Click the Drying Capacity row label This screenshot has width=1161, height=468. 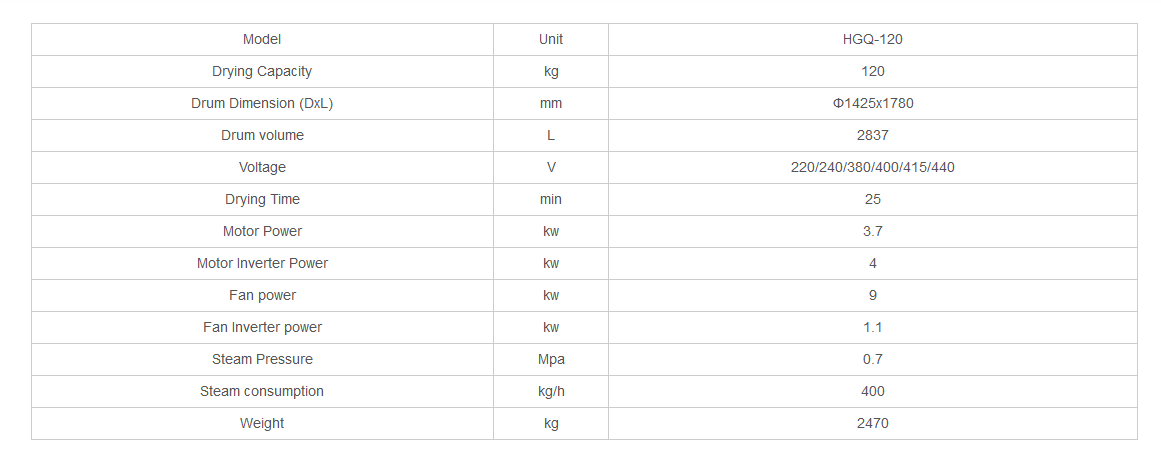pyautogui.click(x=262, y=71)
